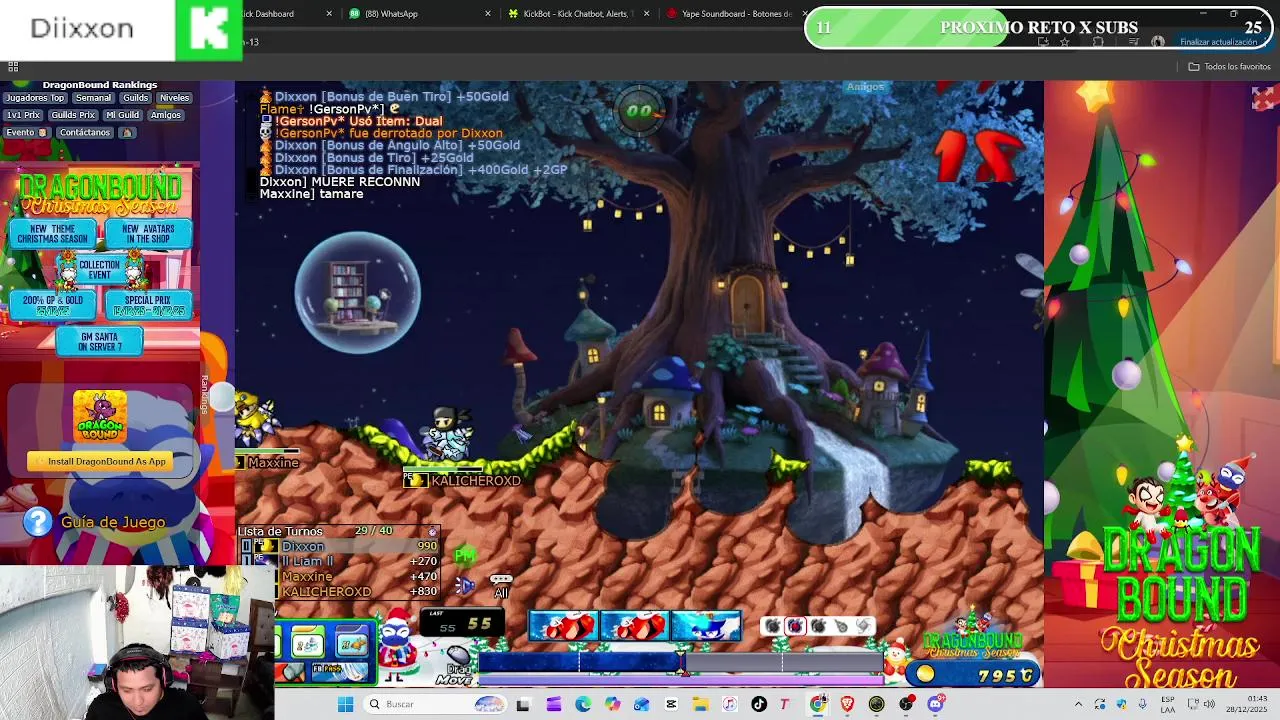Image resolution: width=1280 pixels, height=720 pixels.
Task: Open Brave browser from the taskbar
Action: click(847, 704)
